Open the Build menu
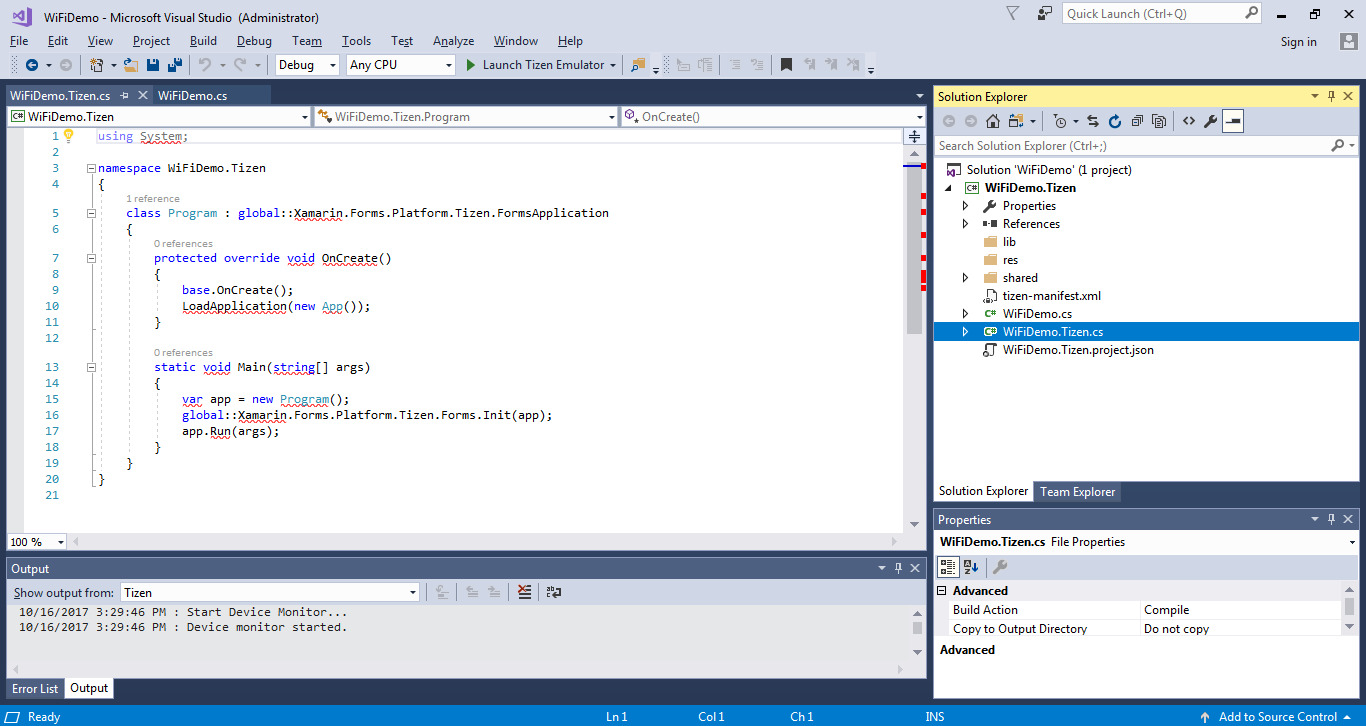 (x=203, y=41)
